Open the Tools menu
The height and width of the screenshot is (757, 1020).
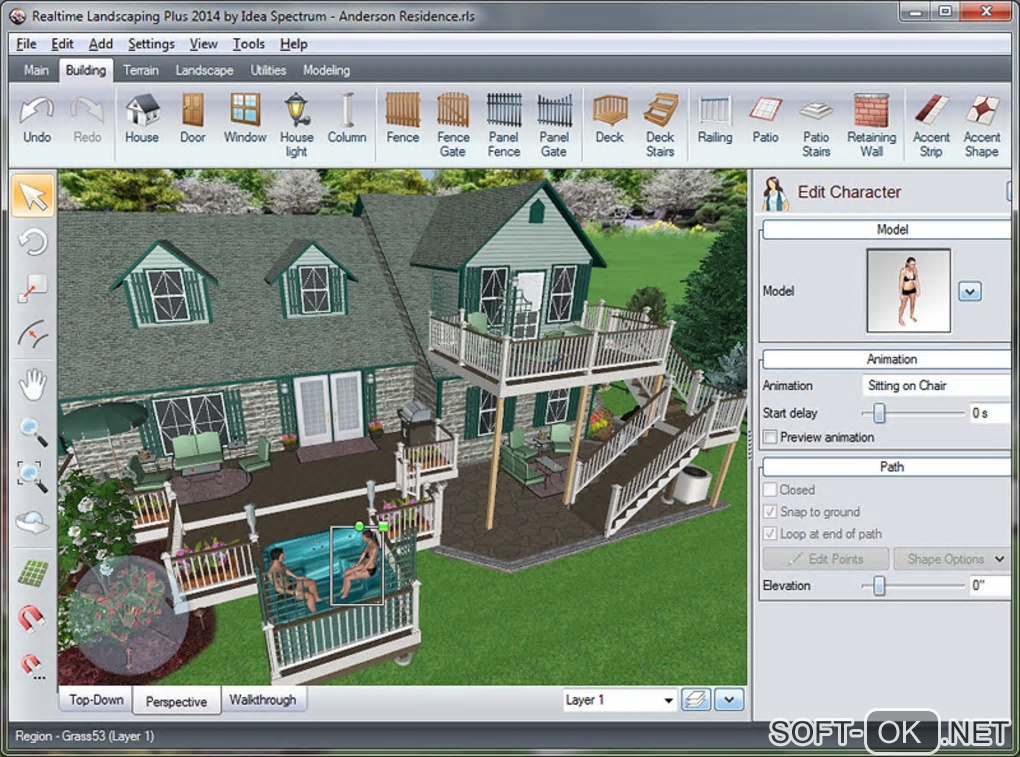coord(248,44)
